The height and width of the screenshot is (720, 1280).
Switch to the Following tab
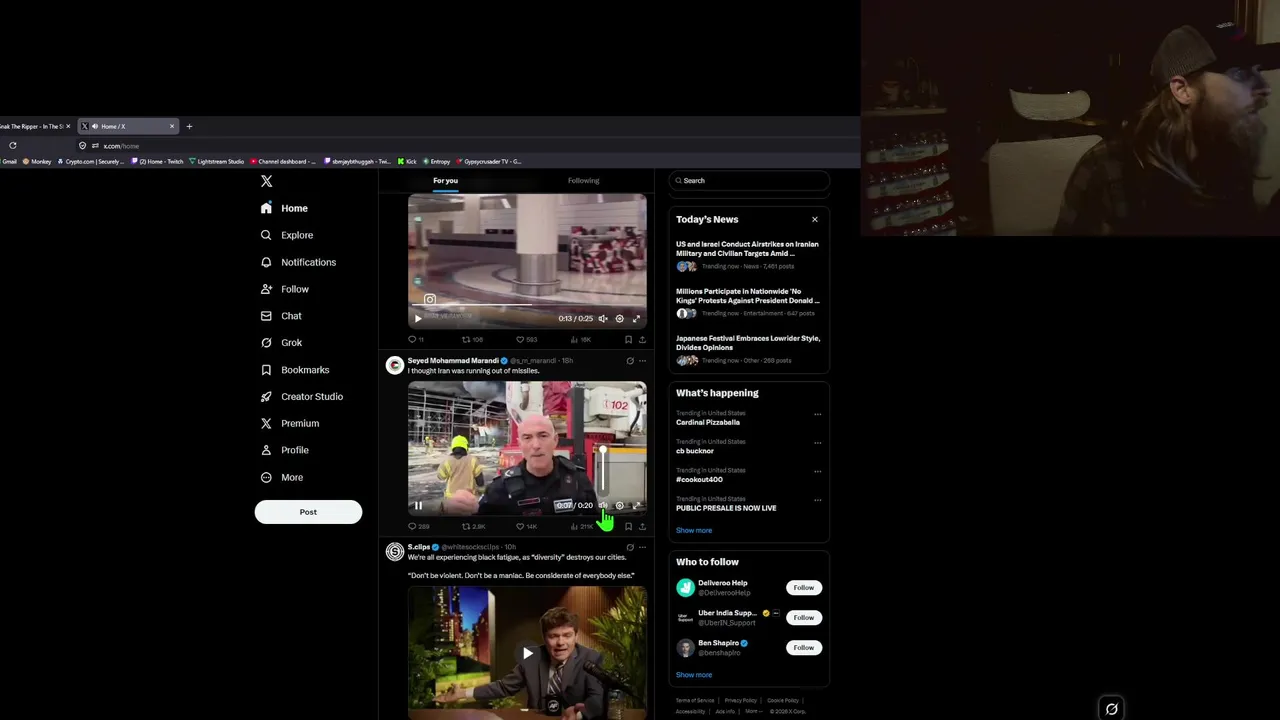point(583,180)
